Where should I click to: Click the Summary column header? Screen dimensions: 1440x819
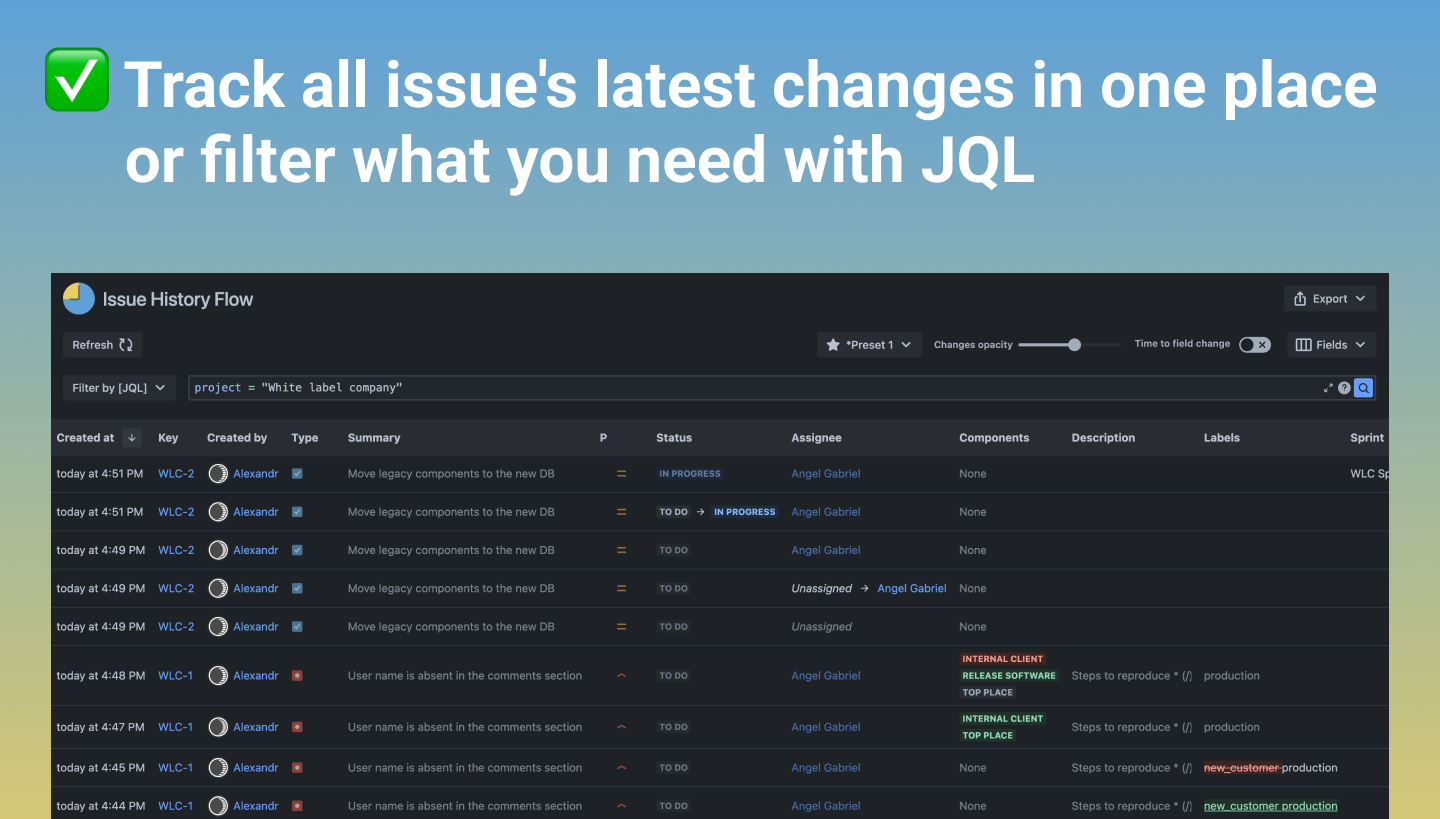tap(374, 438)
